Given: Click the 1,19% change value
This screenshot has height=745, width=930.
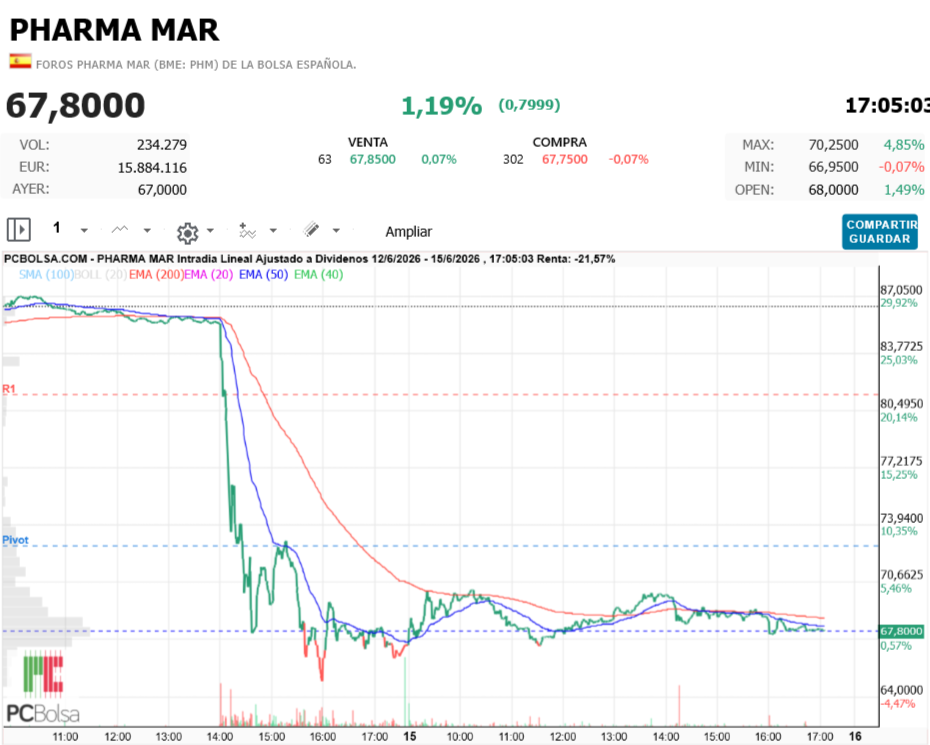Looking at the screenshot, I should pos(441,106).
